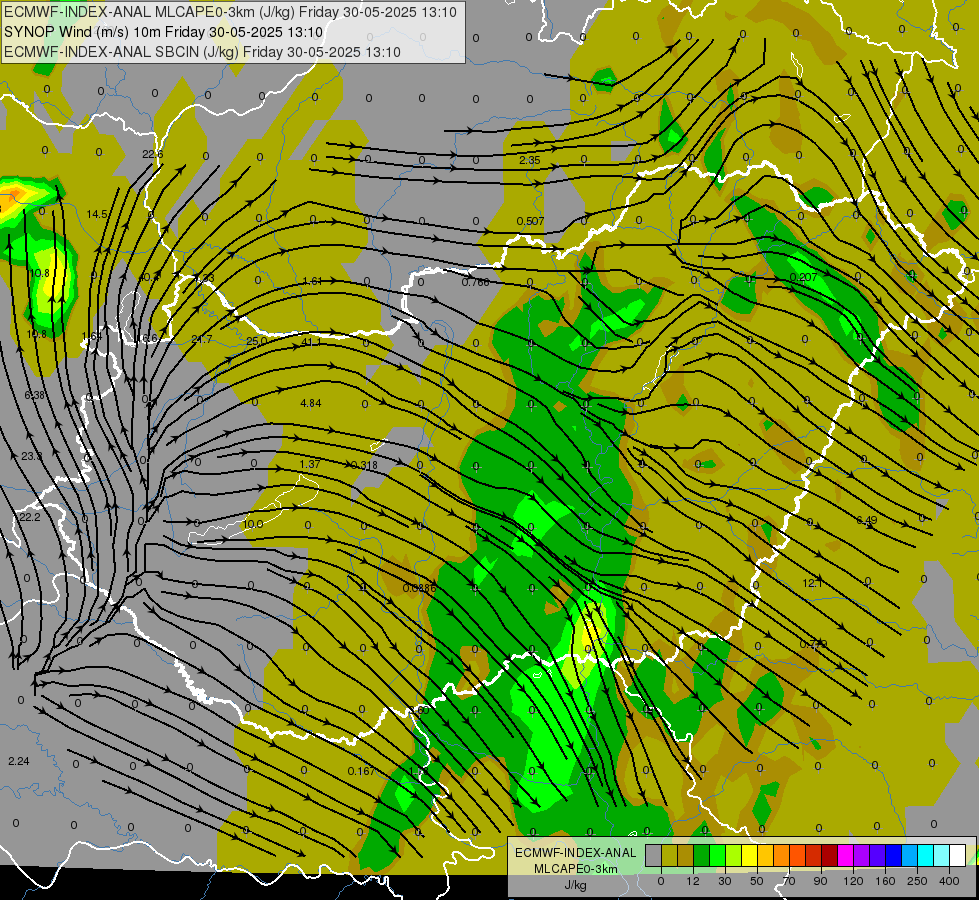
Task: Click the map value '22.6'
Action: pyautogui.click(x=152, y=154)
